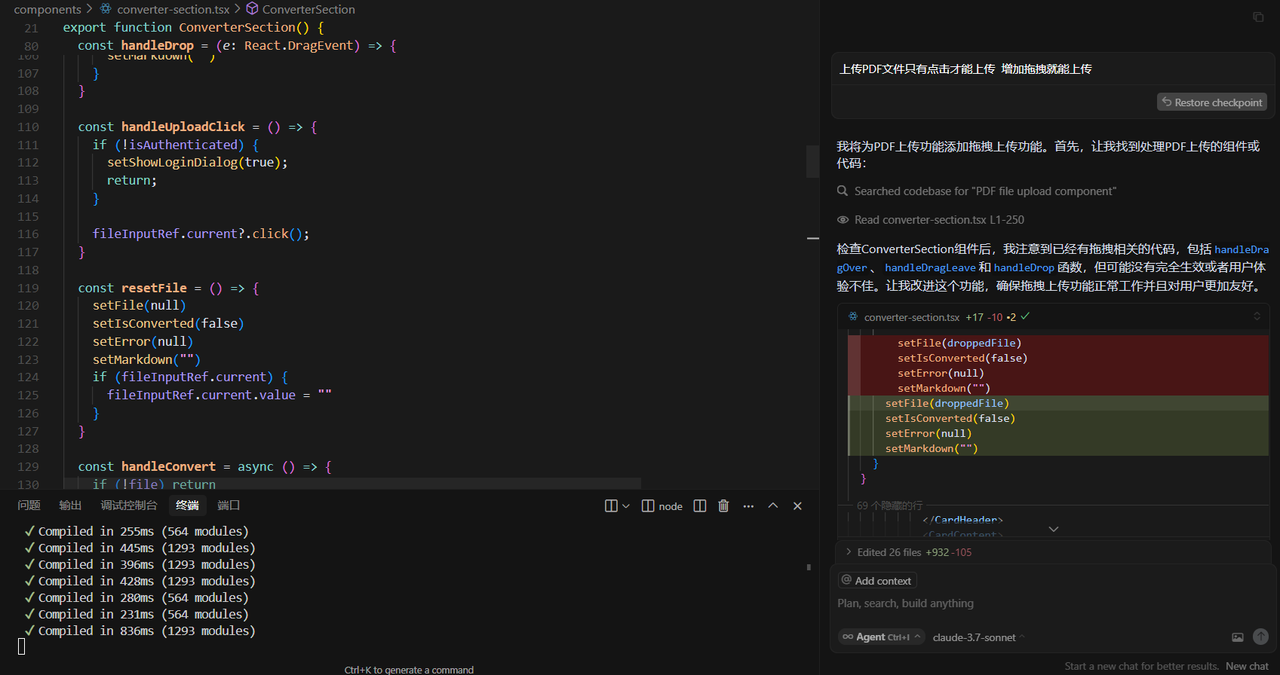Image resolution: width=1280 pixels, height=675 pixels.
Task: Switch to the 输出 panel tab
Action: [70, 506]
